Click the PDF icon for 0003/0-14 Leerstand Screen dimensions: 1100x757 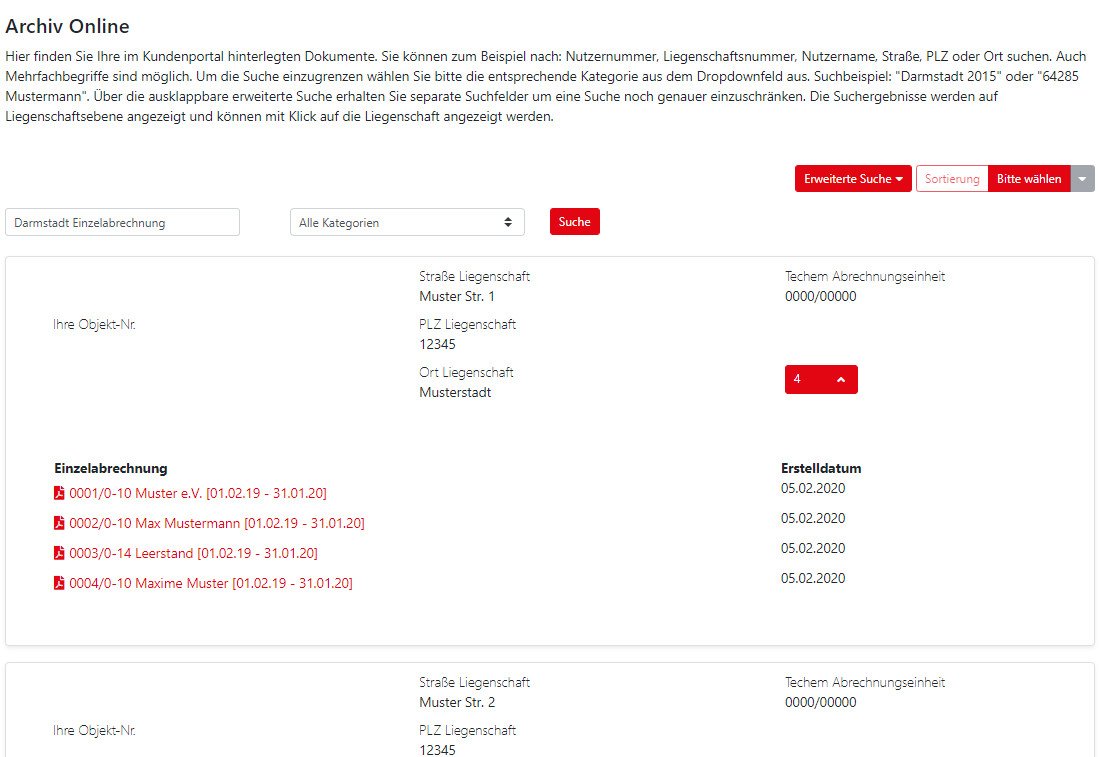click(59, 553)
